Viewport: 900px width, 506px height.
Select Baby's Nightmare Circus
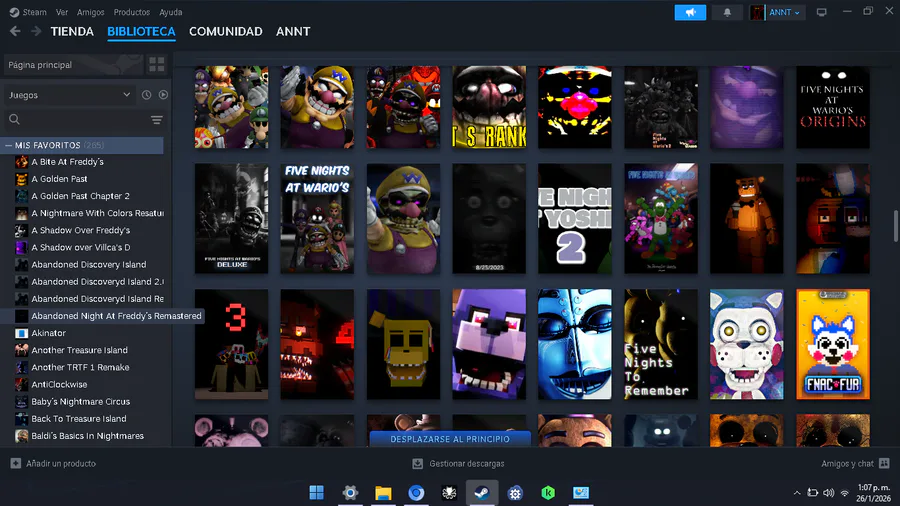tap(83, 402)
